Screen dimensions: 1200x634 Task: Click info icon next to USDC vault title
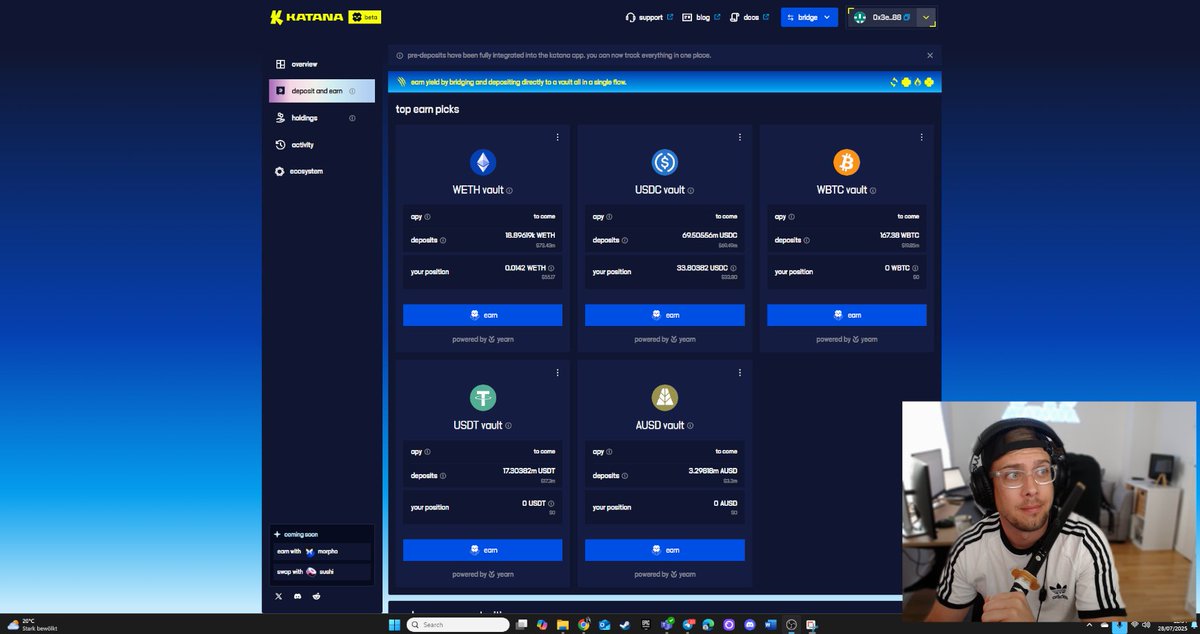(x=690, y=190)
